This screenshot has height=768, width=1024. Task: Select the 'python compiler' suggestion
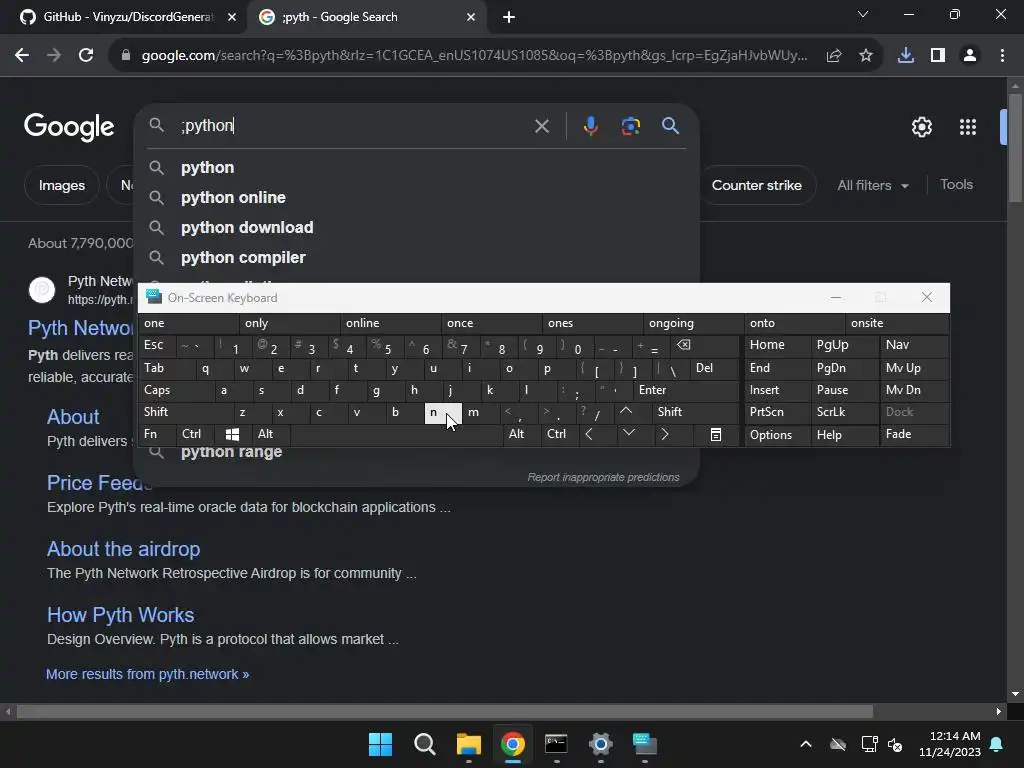tap(417, 258)
